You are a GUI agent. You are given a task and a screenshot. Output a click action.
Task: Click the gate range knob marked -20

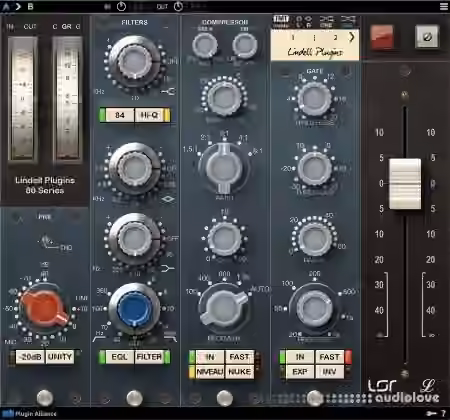tap(314, 168)
